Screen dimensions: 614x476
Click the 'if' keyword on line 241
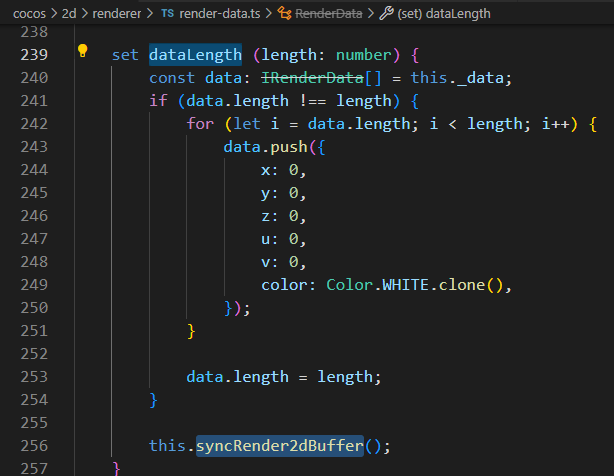point(159,101)
